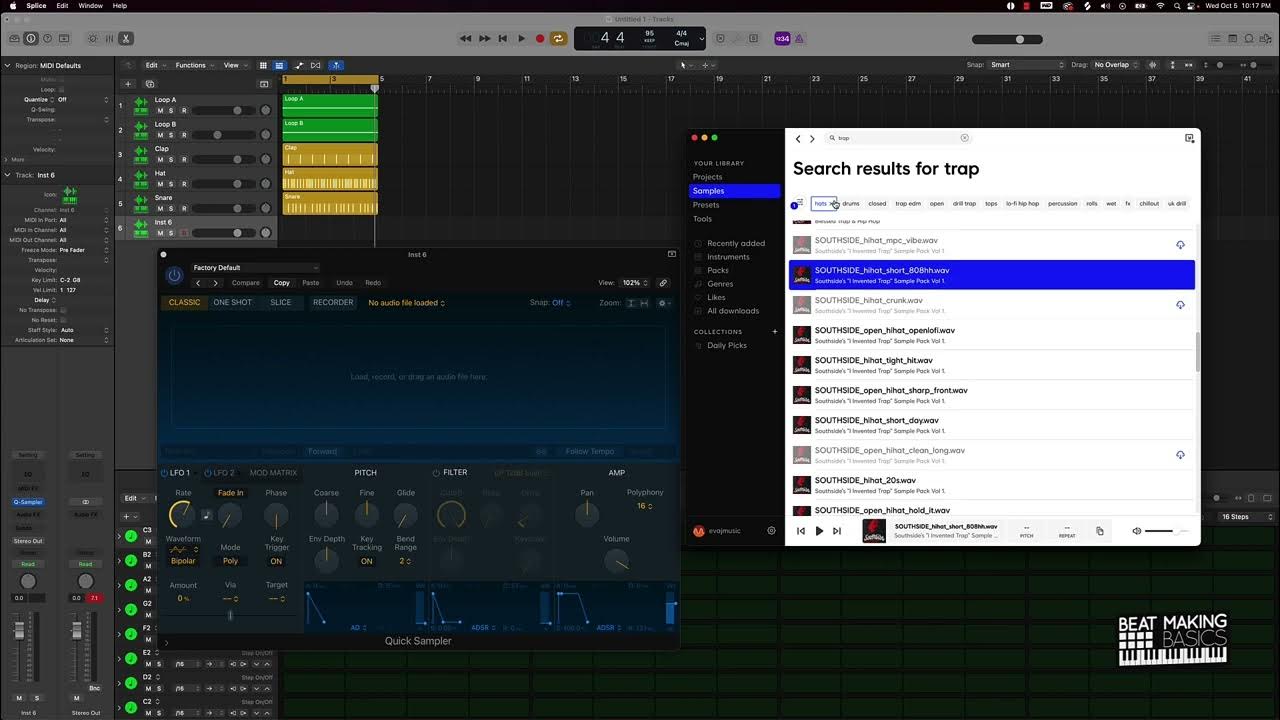This screenshot has width=1280, height=720.
Task: Add a collection with plus icon
Action: pyautogui.click(x=774, y=332)
